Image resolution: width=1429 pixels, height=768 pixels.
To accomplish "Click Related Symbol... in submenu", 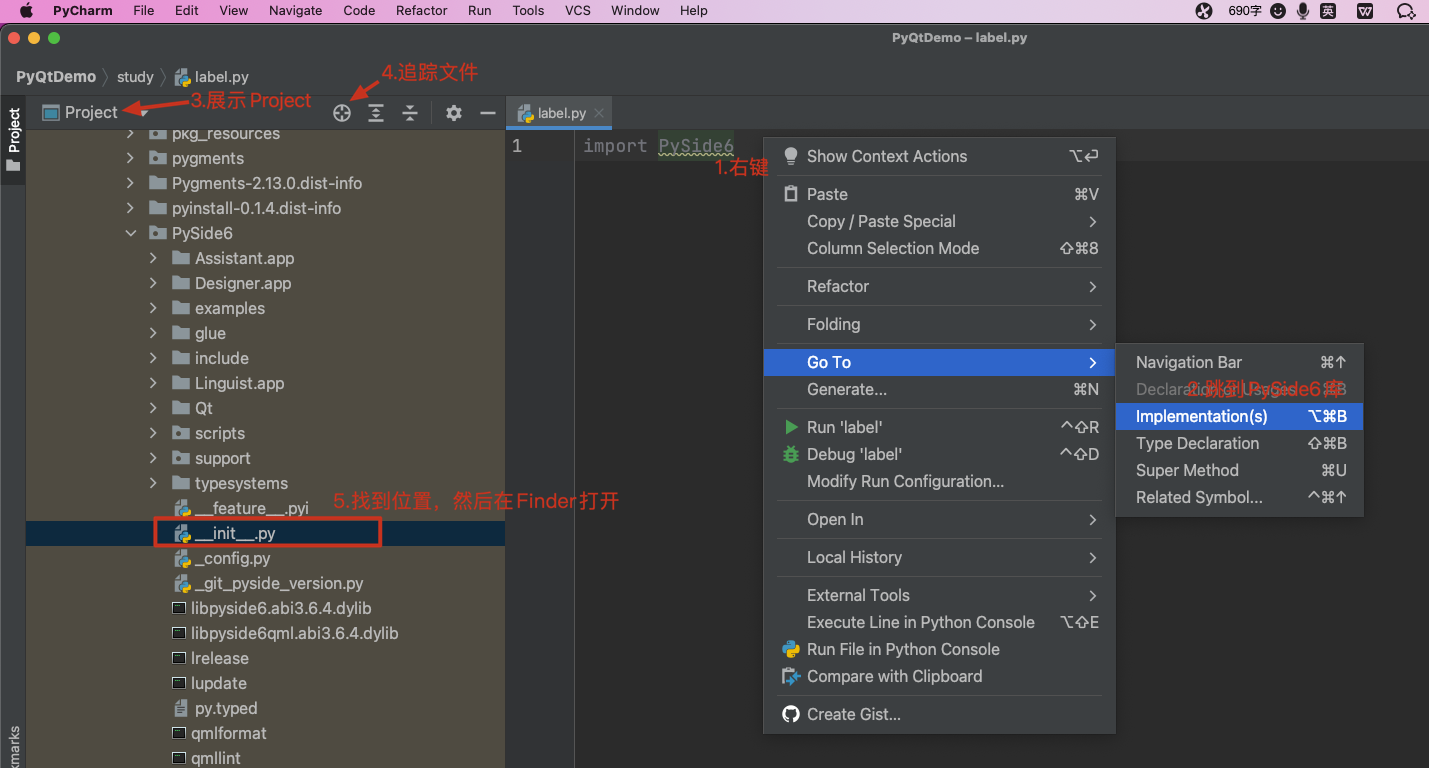I will tap(1239, 497).
